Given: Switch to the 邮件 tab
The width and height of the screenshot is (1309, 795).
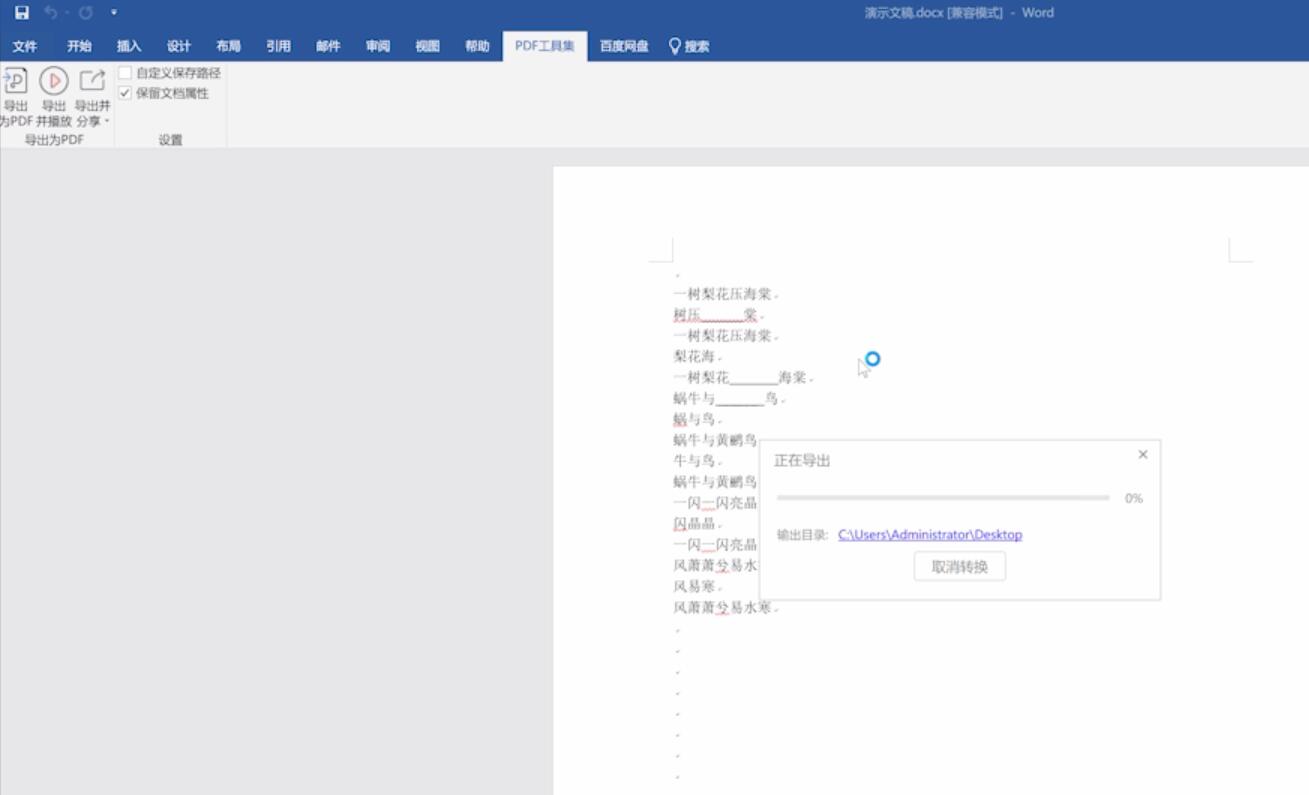Looking at the screenshot, I should point(328,46).
